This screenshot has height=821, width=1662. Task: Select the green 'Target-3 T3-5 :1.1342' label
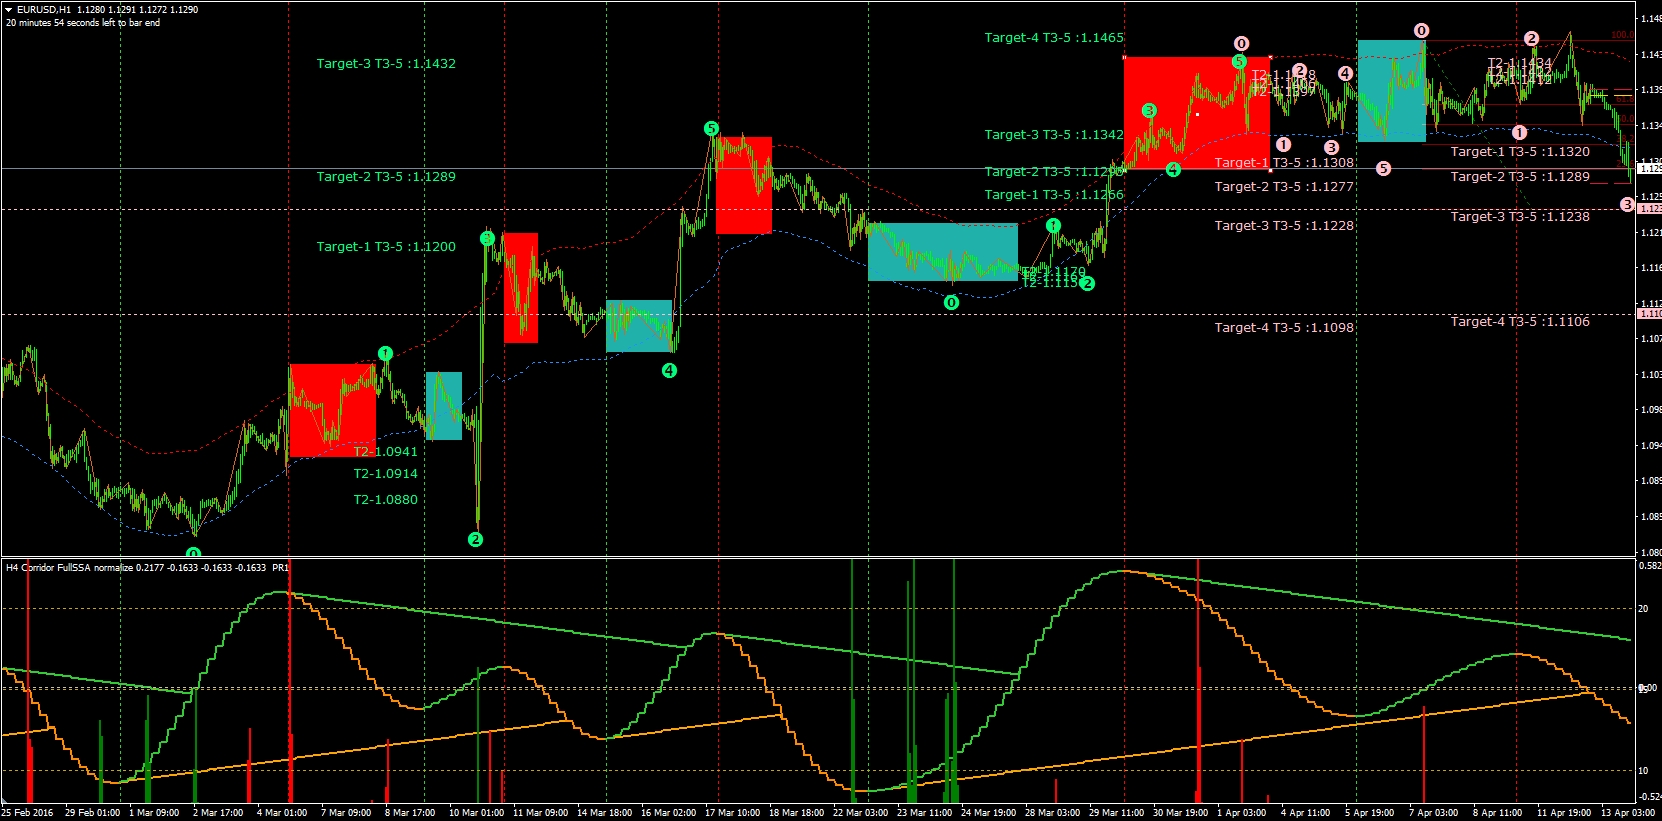tap(1054, 134)
